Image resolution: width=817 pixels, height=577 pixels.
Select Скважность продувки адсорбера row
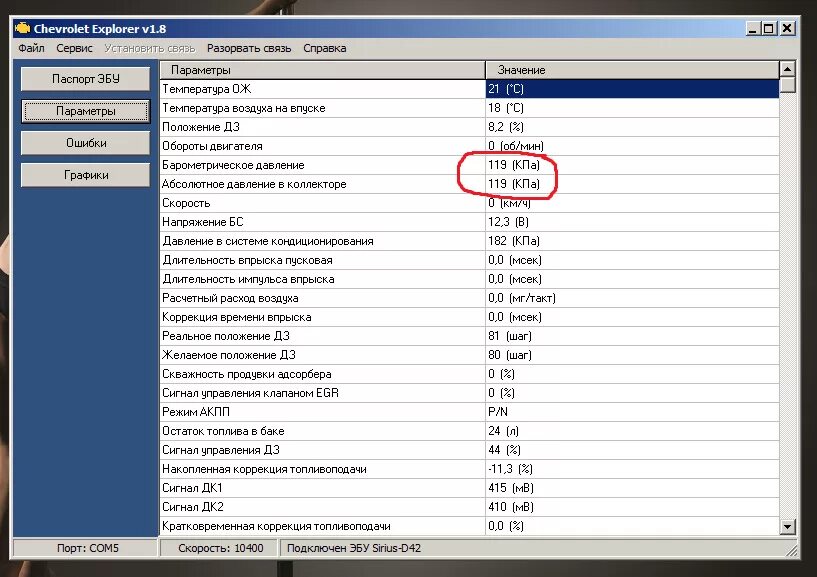coord(469,374)
